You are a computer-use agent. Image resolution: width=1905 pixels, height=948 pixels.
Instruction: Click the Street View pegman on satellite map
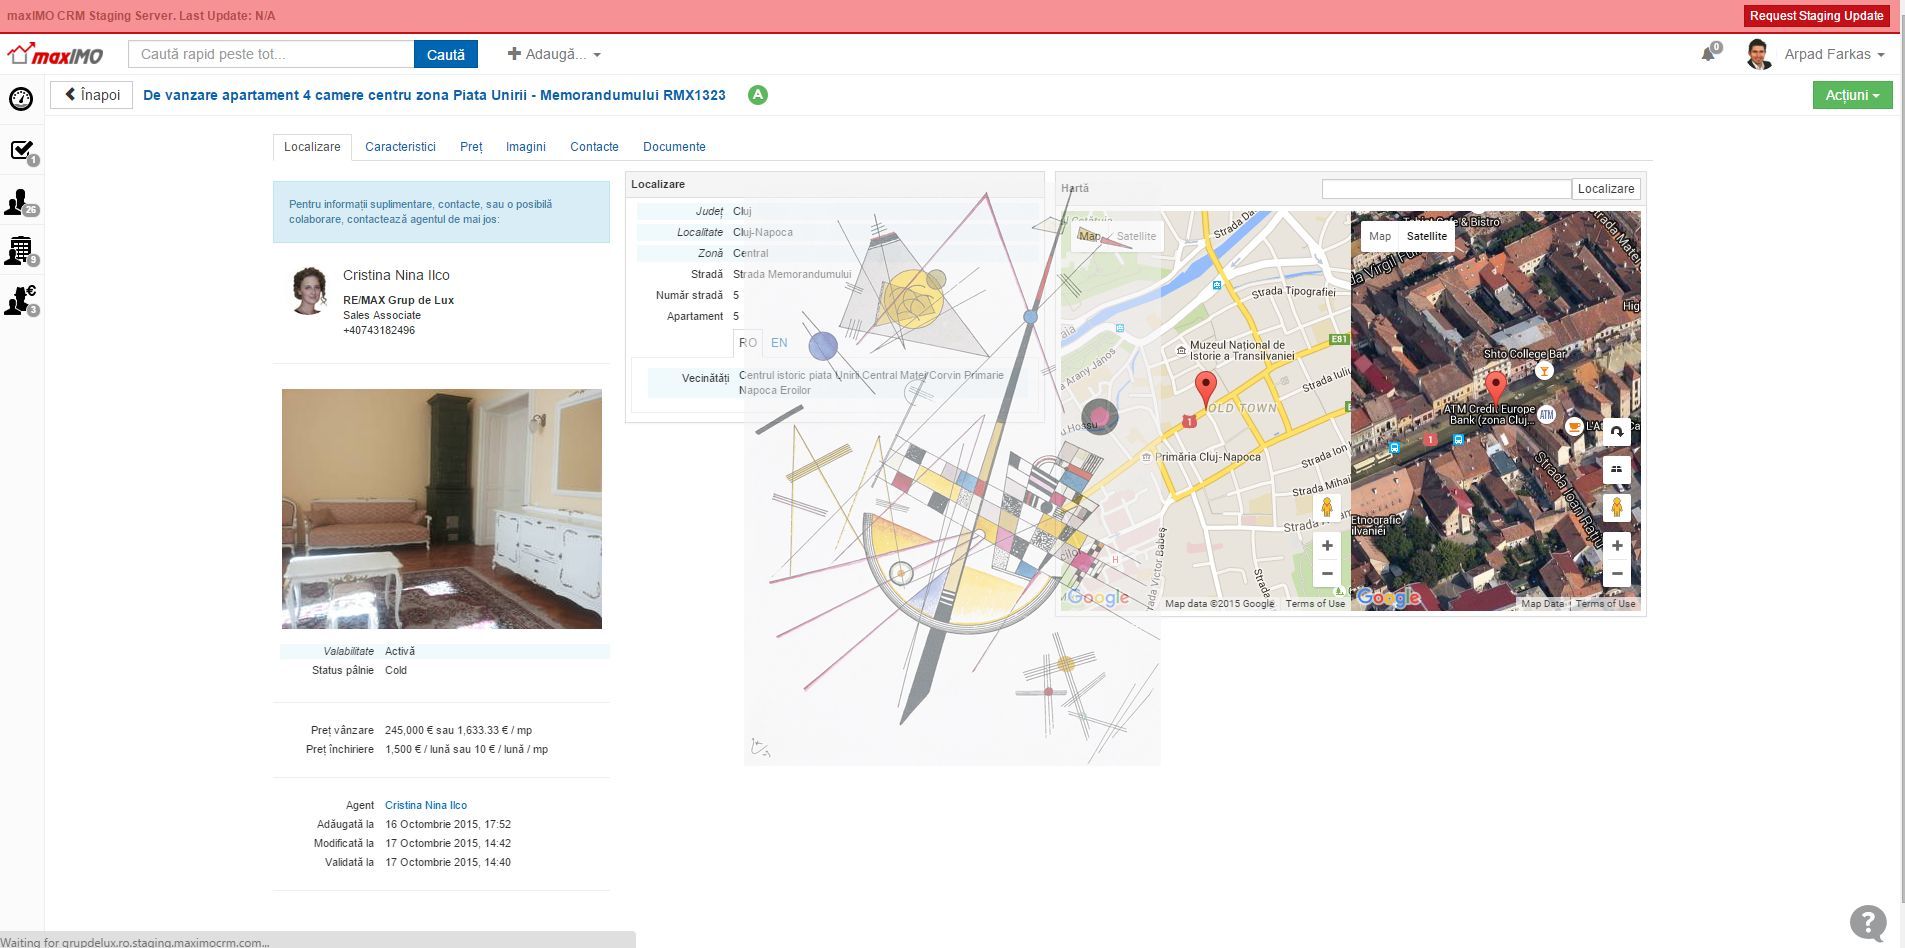(1616, 508)
